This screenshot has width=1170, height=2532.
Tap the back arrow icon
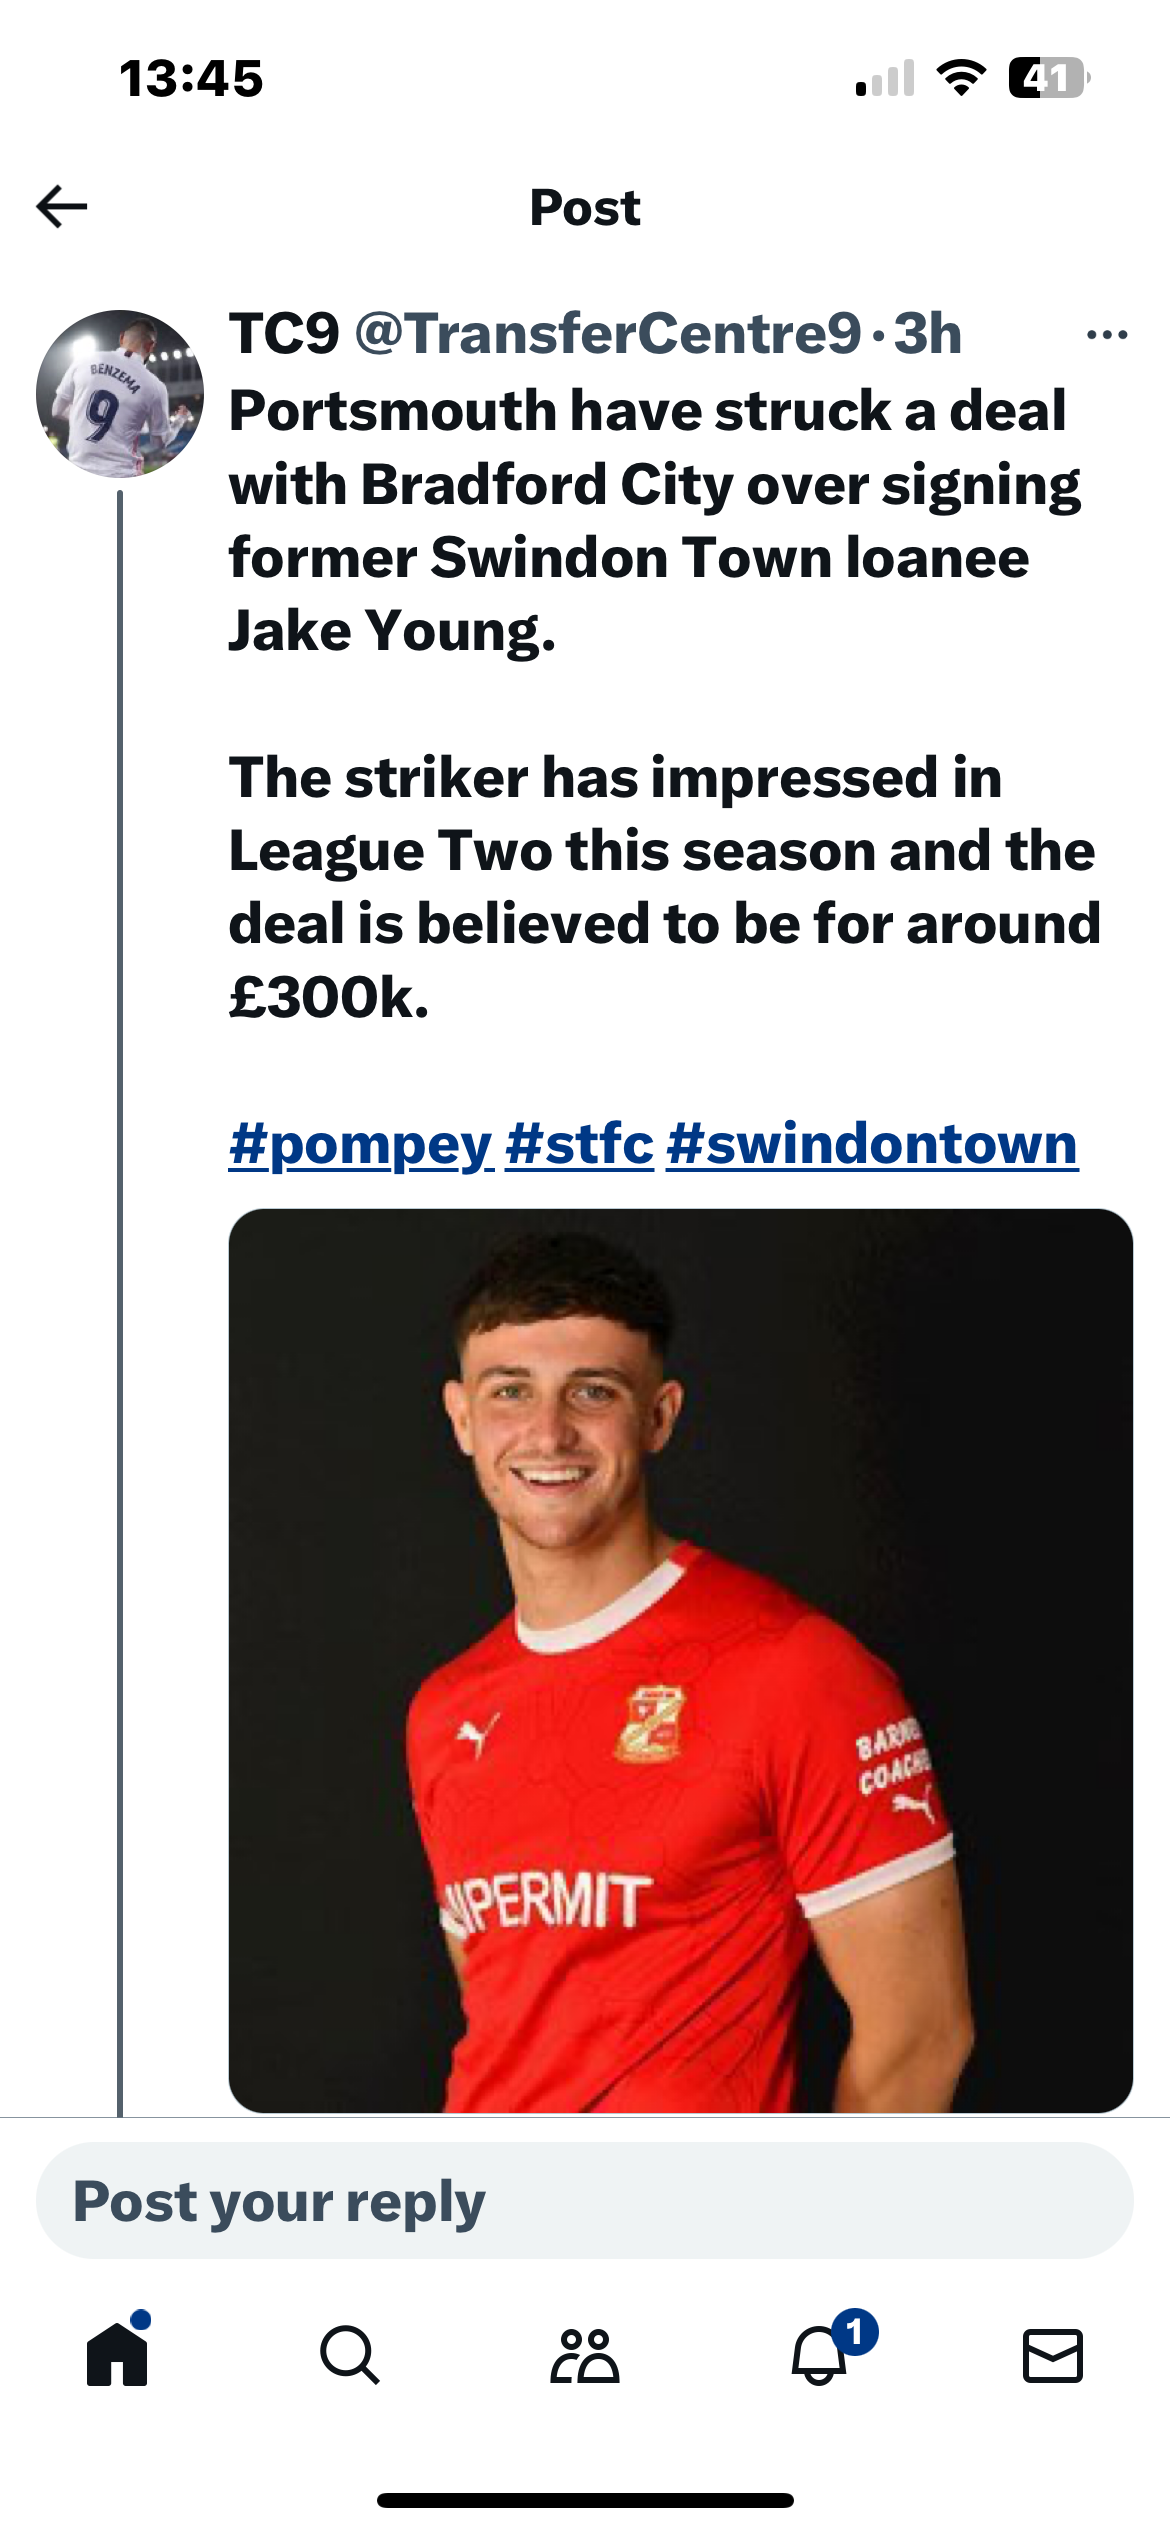[62, 207]
